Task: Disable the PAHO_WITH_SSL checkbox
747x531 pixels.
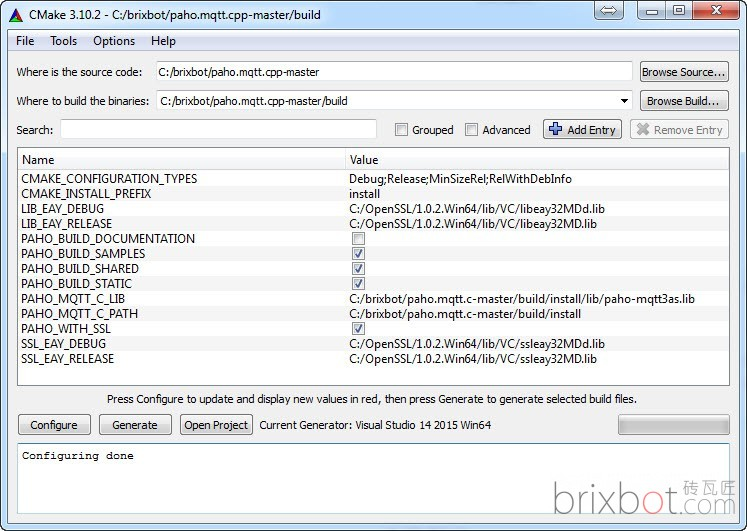Action: pos(358,329)
